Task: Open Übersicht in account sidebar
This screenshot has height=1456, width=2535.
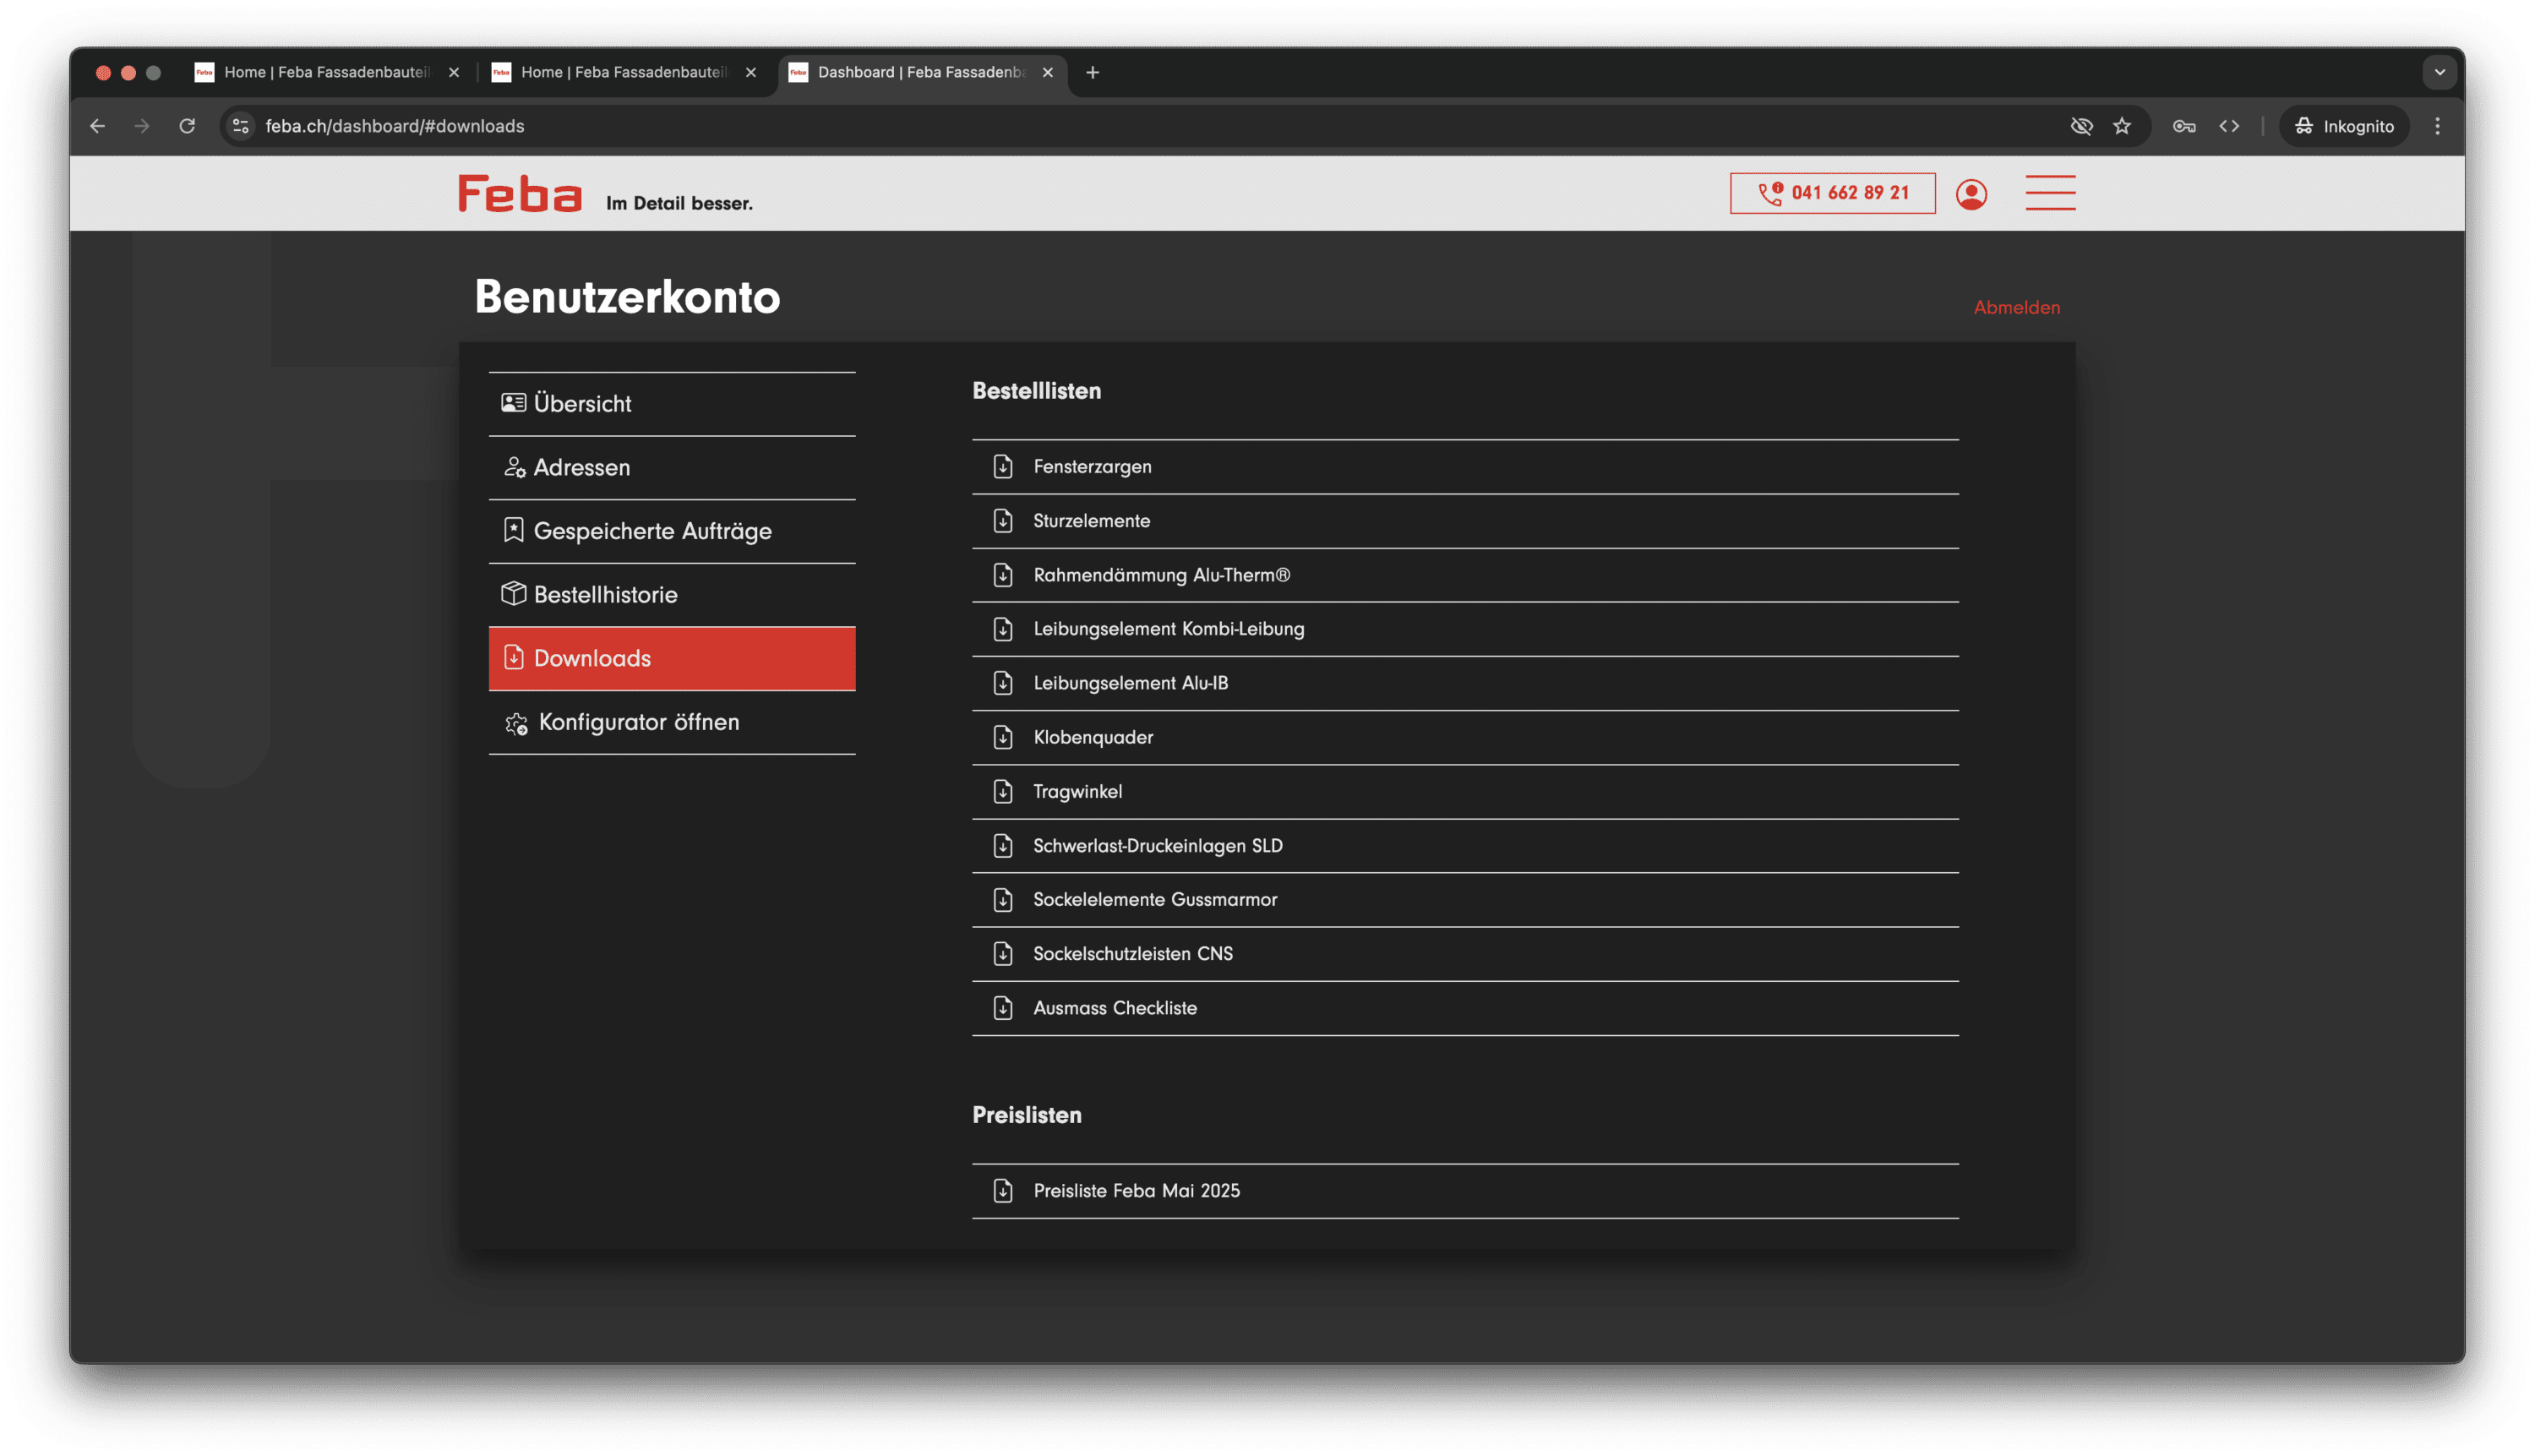Action: [x=672, y=404]
